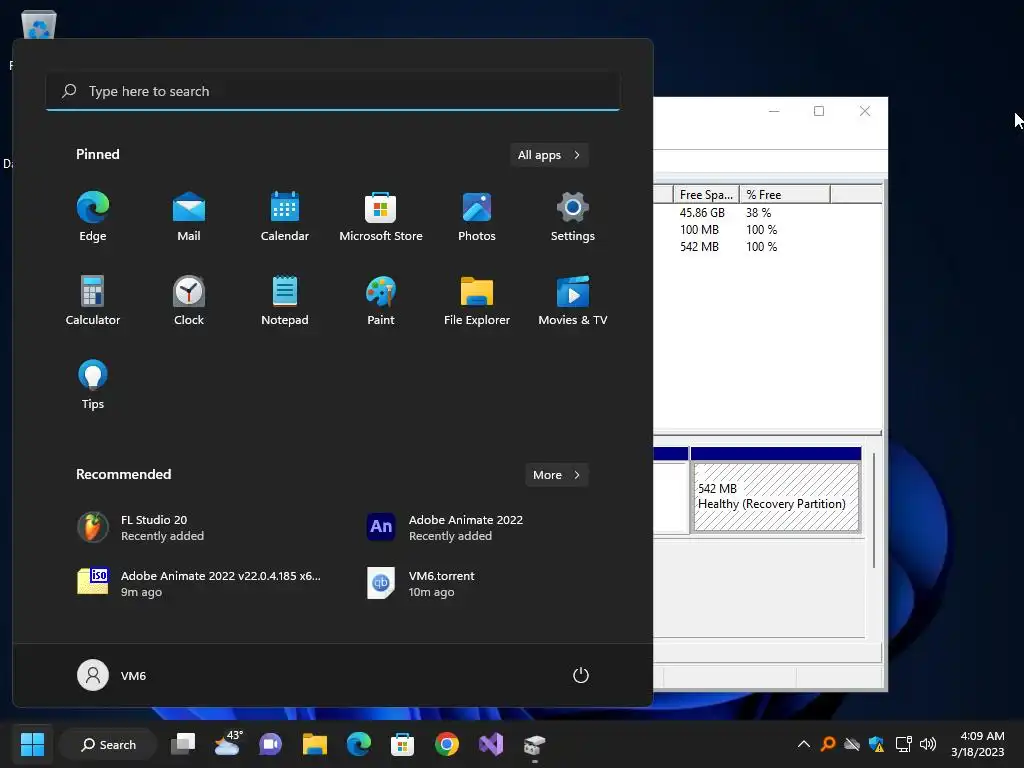Launch Google Chrome from the taskbar
Image resolution: width=1024 pixels, height=768 pixels.
(447, 744)
